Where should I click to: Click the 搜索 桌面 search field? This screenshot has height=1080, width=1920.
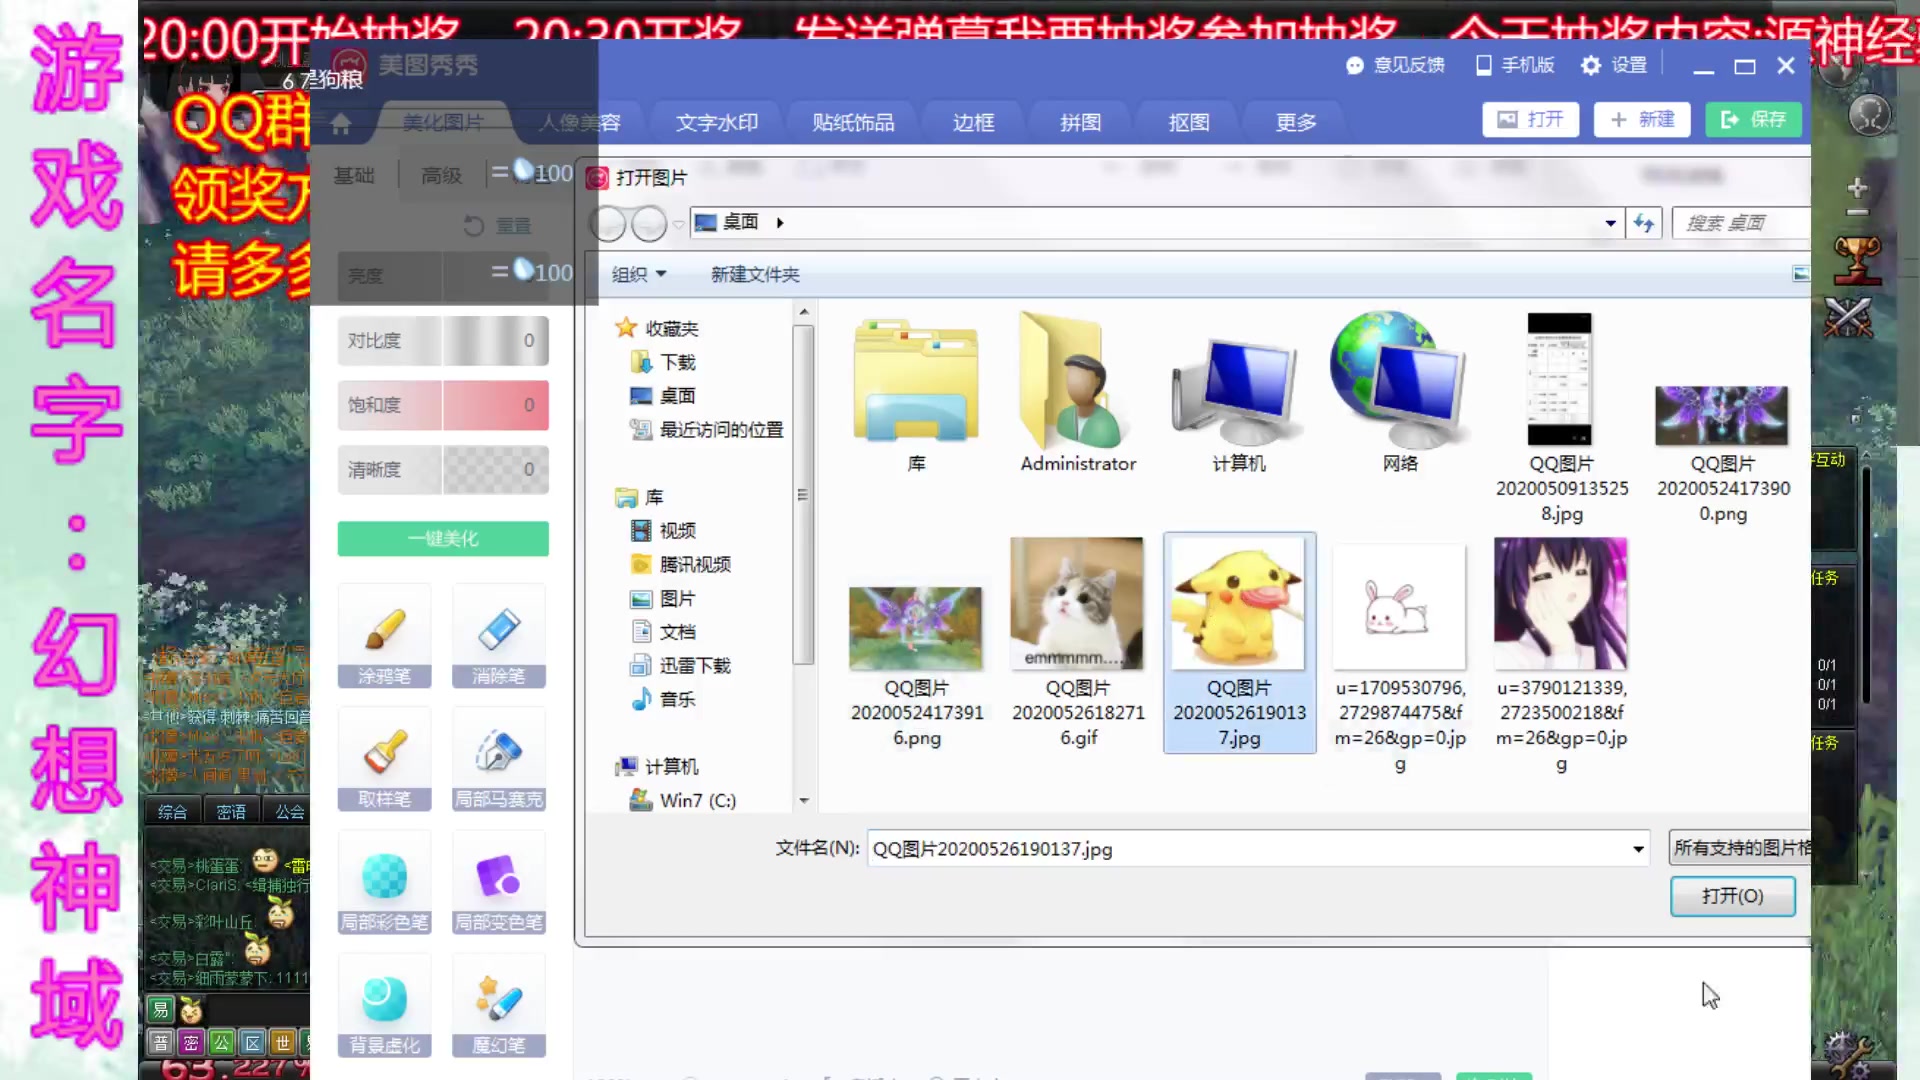1742,223
